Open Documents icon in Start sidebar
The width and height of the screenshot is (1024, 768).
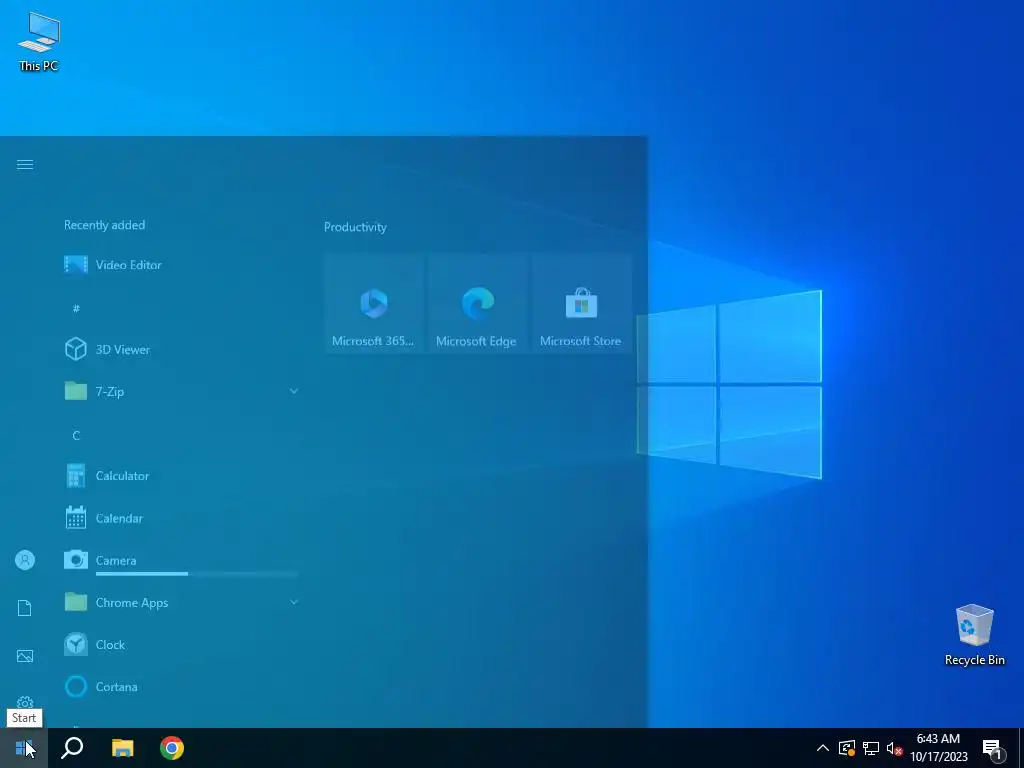click(25, 608)
